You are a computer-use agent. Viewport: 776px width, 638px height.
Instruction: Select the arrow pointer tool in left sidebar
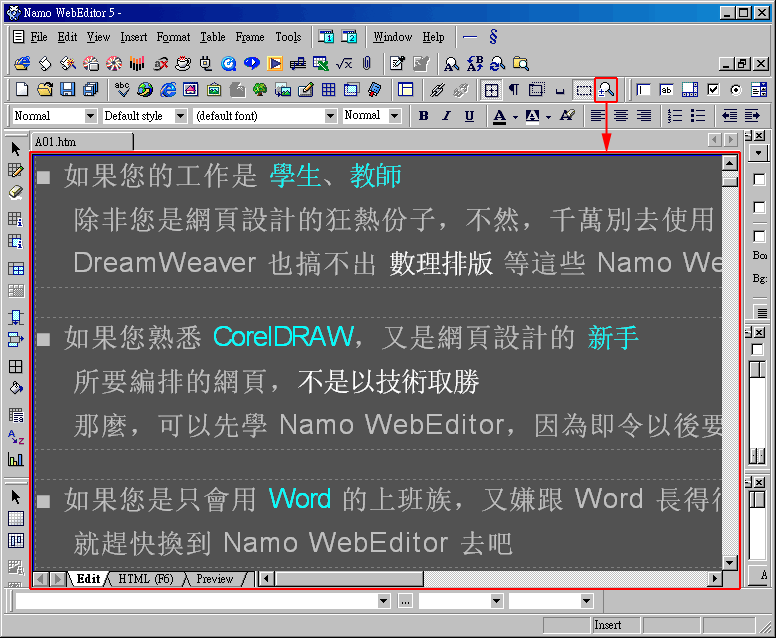[x=15, y=149]
